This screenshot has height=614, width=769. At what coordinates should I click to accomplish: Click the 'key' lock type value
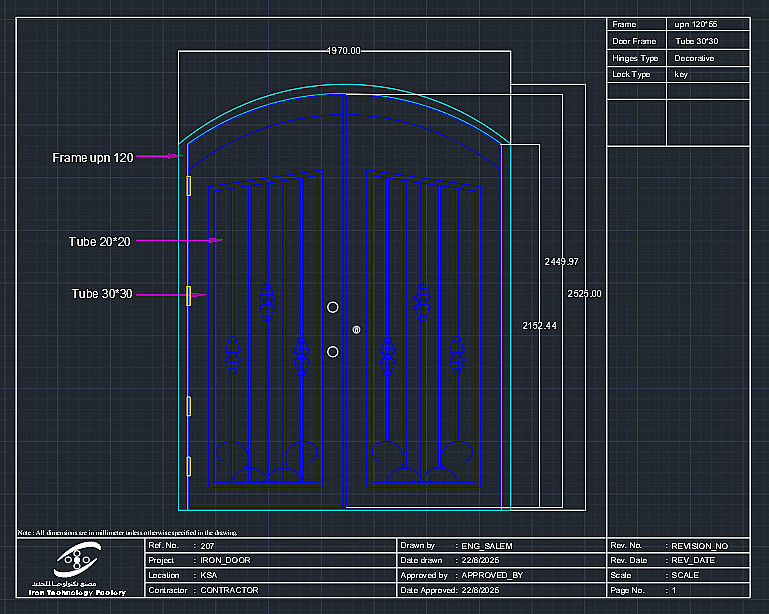pyautogui.click(x=681, y=75)
